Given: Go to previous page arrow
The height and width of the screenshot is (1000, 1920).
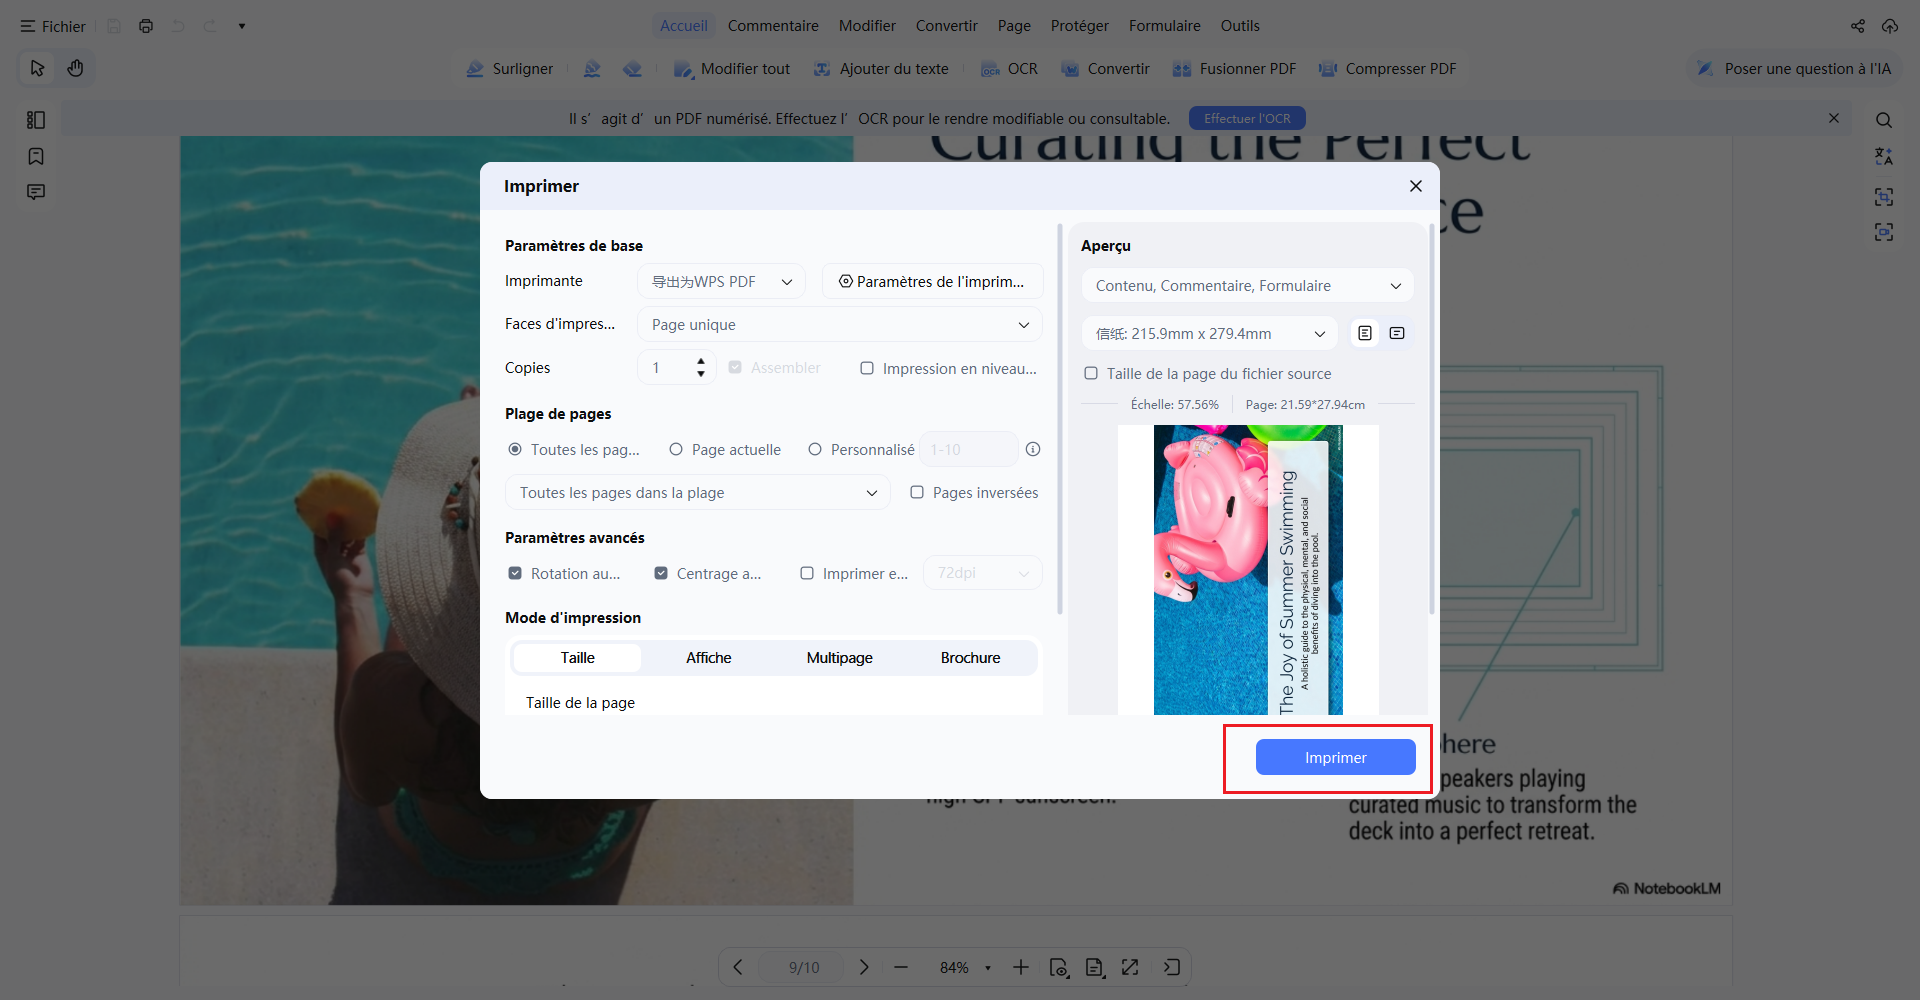Looking at the screenshot, I should click(738, 967).
